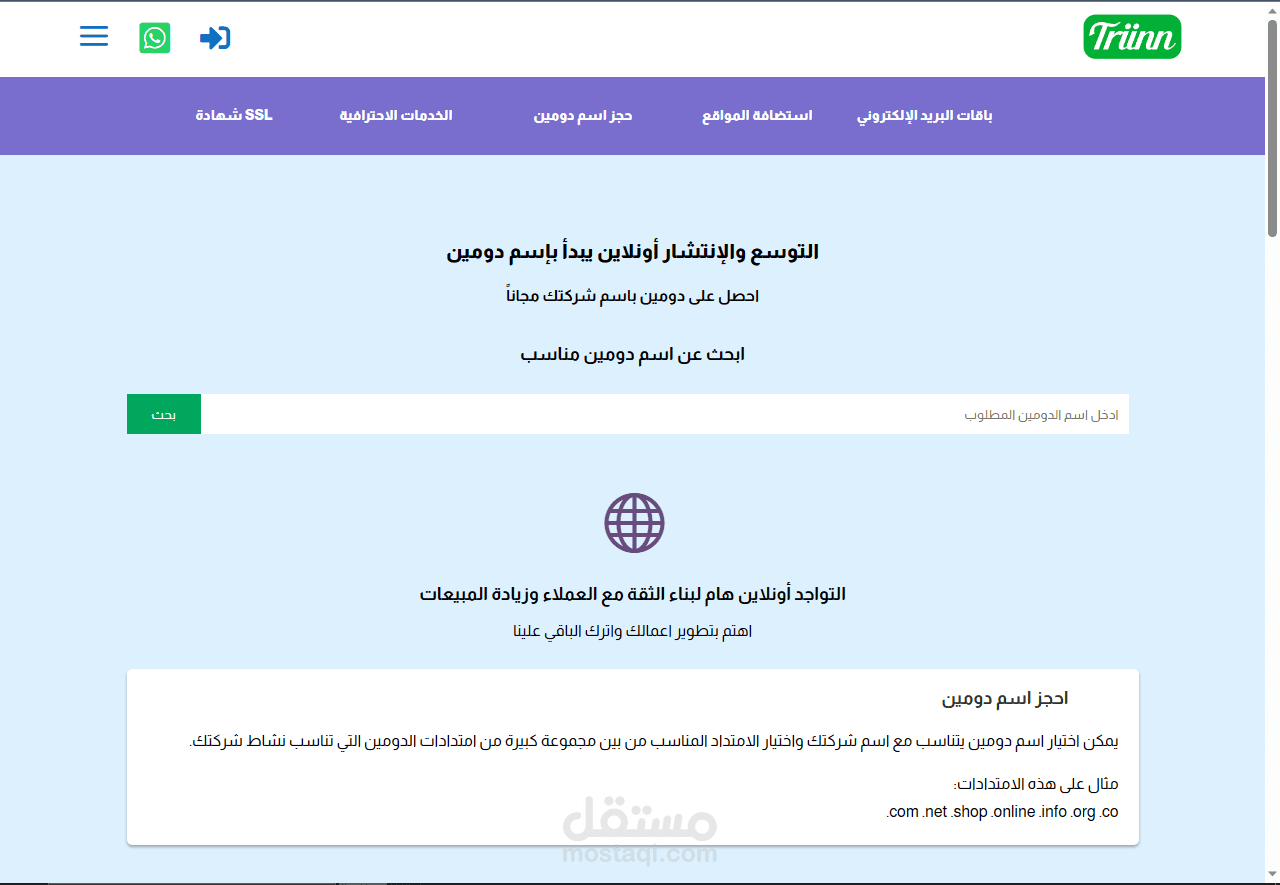The image size is (1280, 885).
Task: Open the استضافة المواقع menu item
Action: 757,116
